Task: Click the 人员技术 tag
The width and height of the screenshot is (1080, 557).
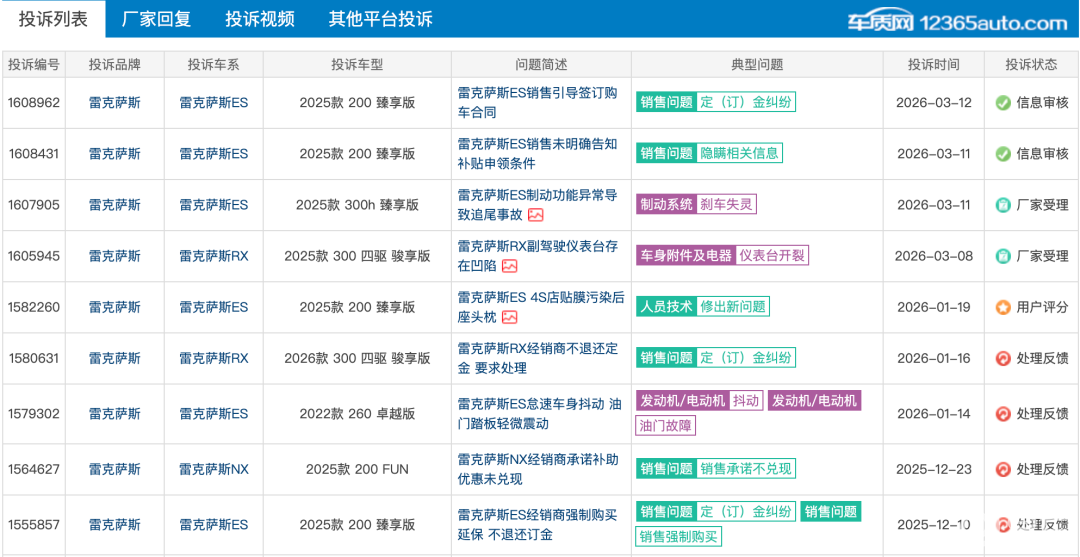Action: [x=666, y=307]
